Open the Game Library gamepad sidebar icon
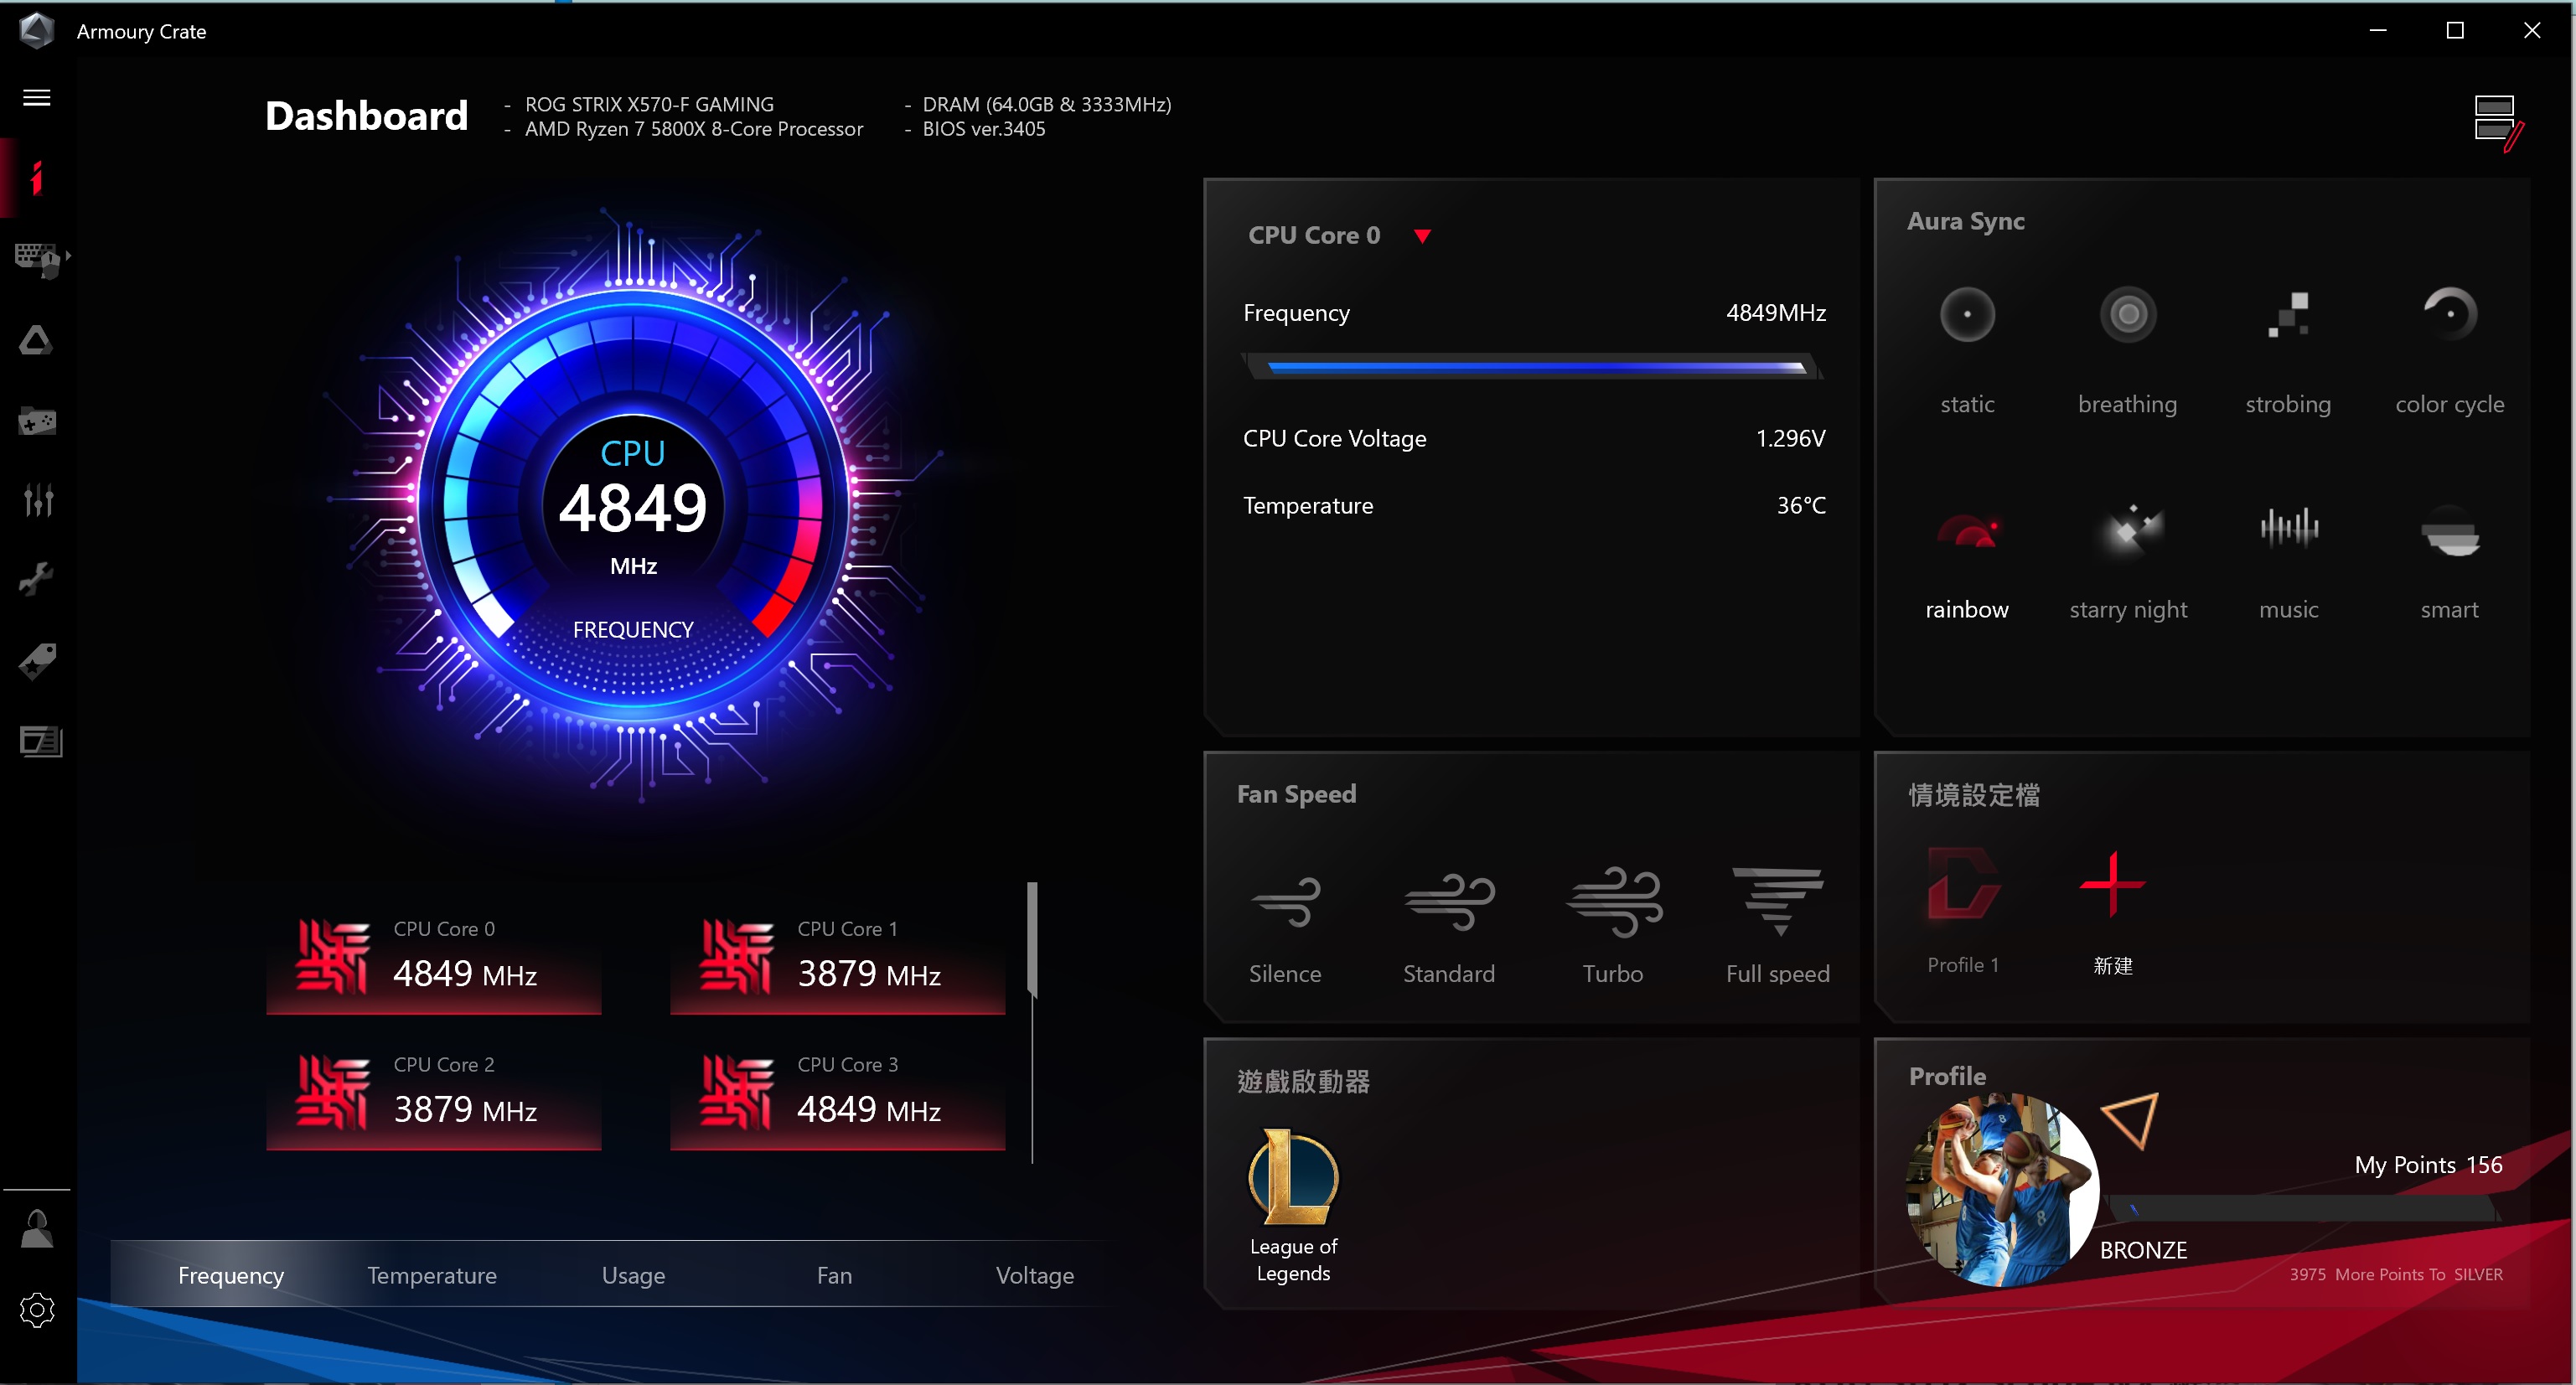2576x1385 pixels. point(37,421)
